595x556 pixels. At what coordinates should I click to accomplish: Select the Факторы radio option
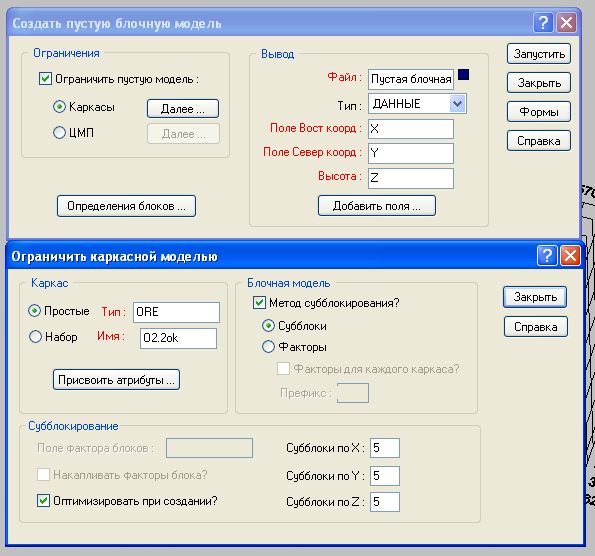268,347
